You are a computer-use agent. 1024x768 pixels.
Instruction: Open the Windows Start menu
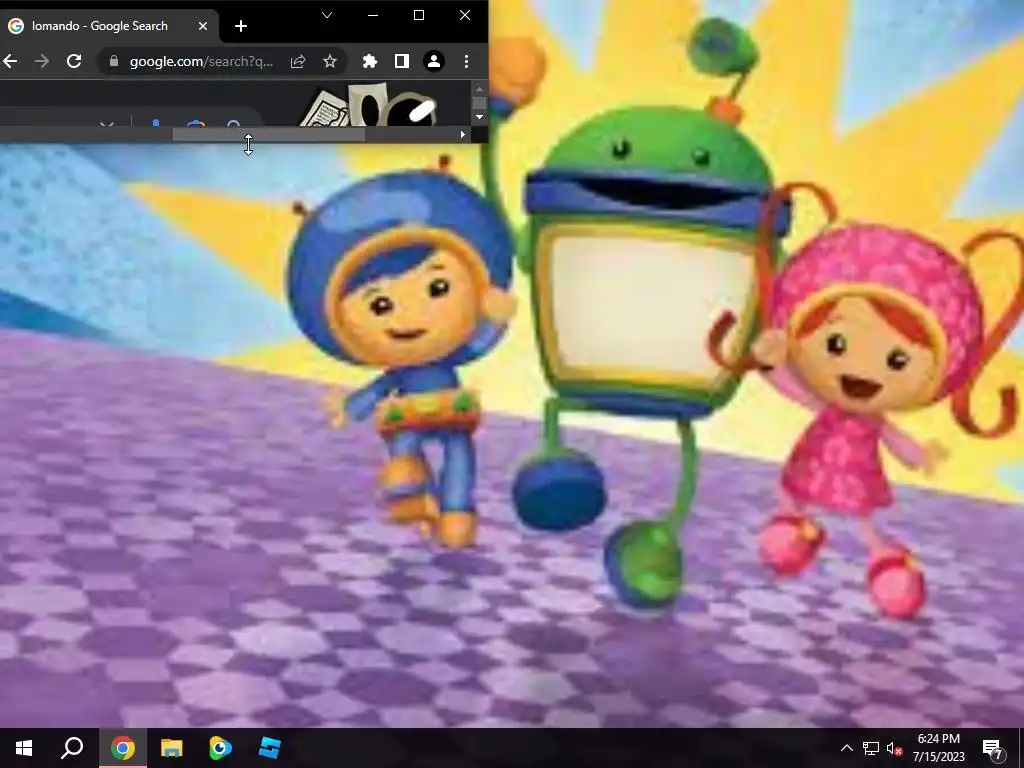(x=24, y=748)
